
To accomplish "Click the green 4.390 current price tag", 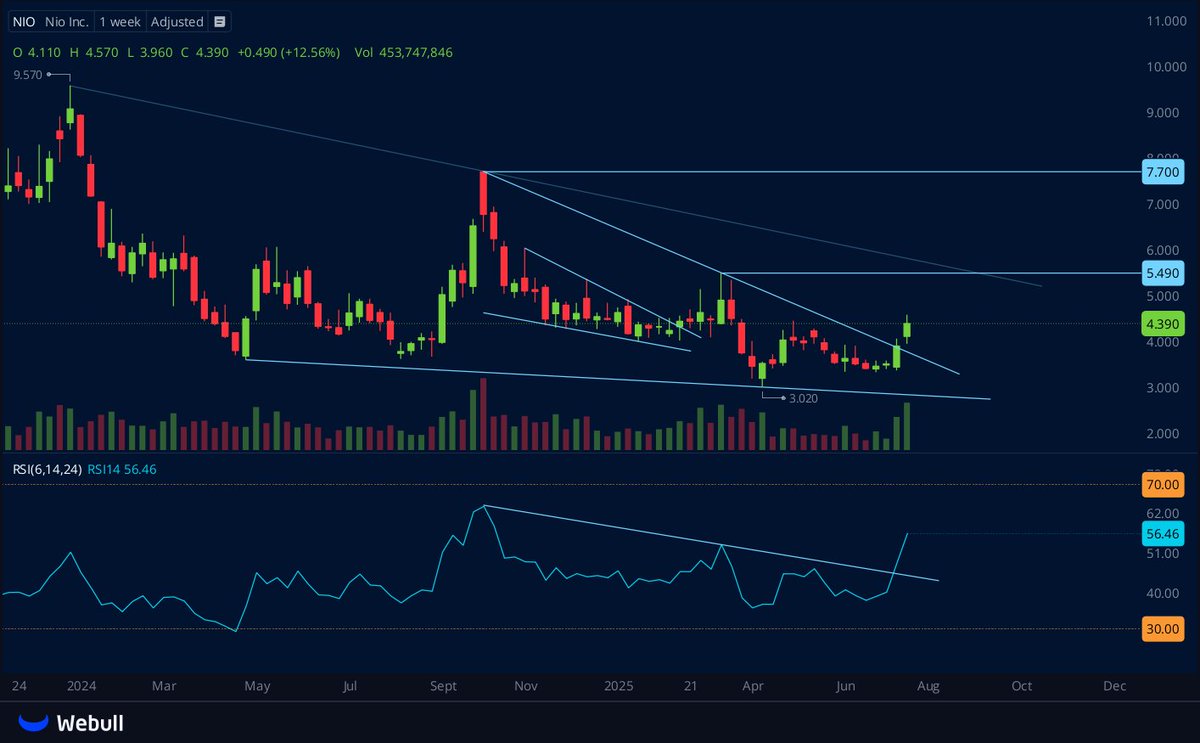I will pyautogui.click(x=1163, y=323).
